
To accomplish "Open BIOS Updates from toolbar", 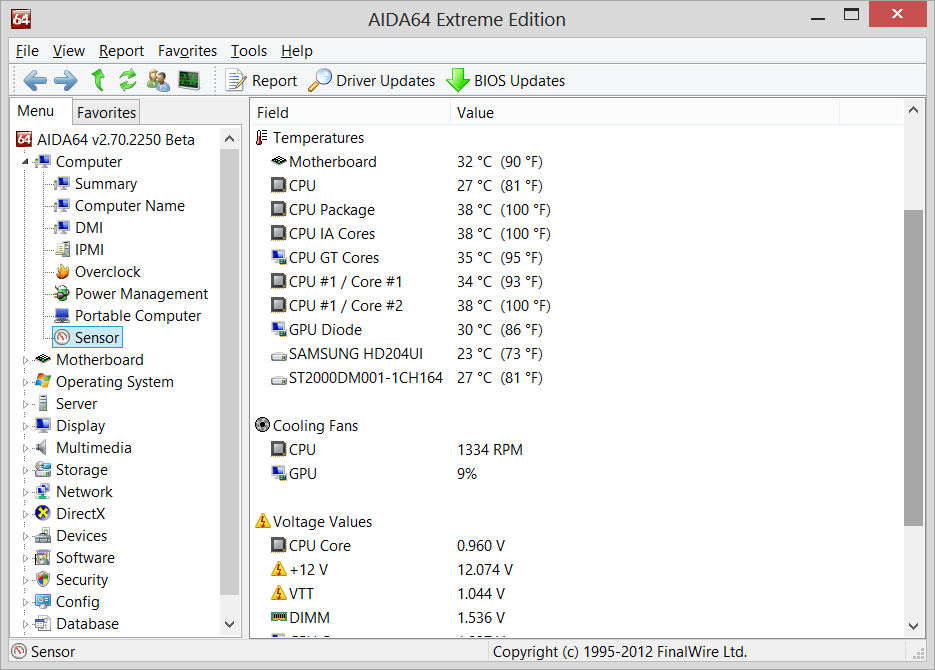I will [x=506, y=81].
